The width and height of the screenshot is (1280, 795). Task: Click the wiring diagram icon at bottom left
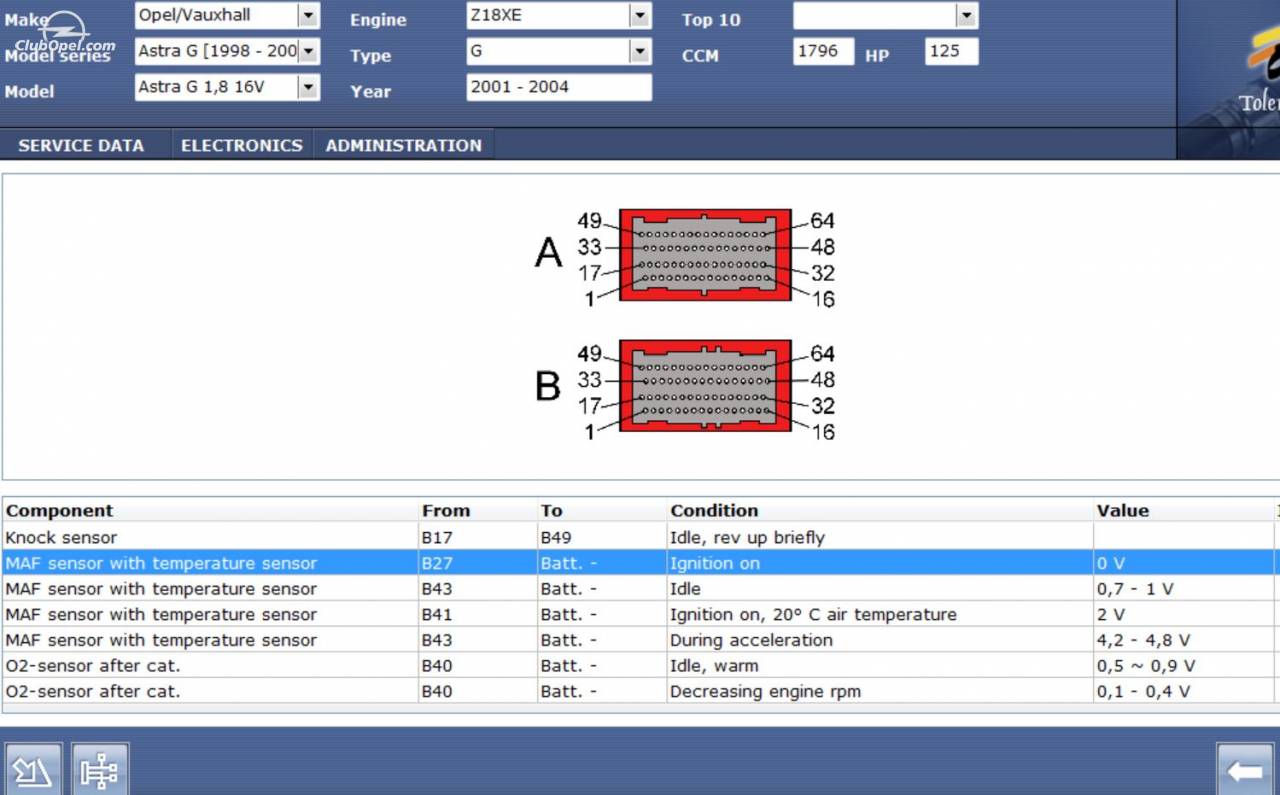[x=33, y=769]
